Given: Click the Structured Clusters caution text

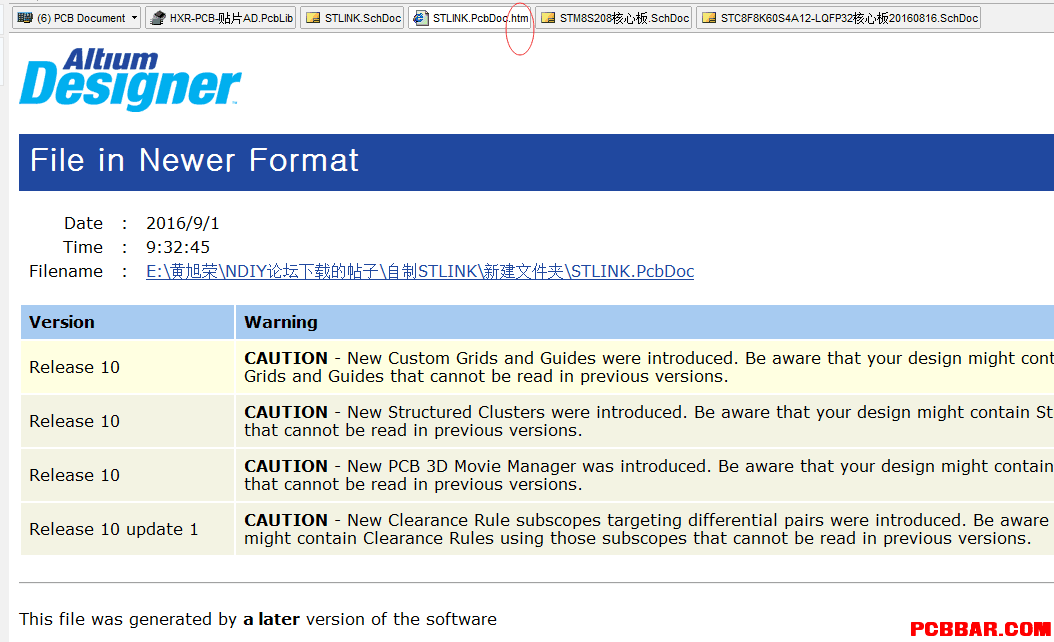Looking at the screenshot, I should pos(649,421).
